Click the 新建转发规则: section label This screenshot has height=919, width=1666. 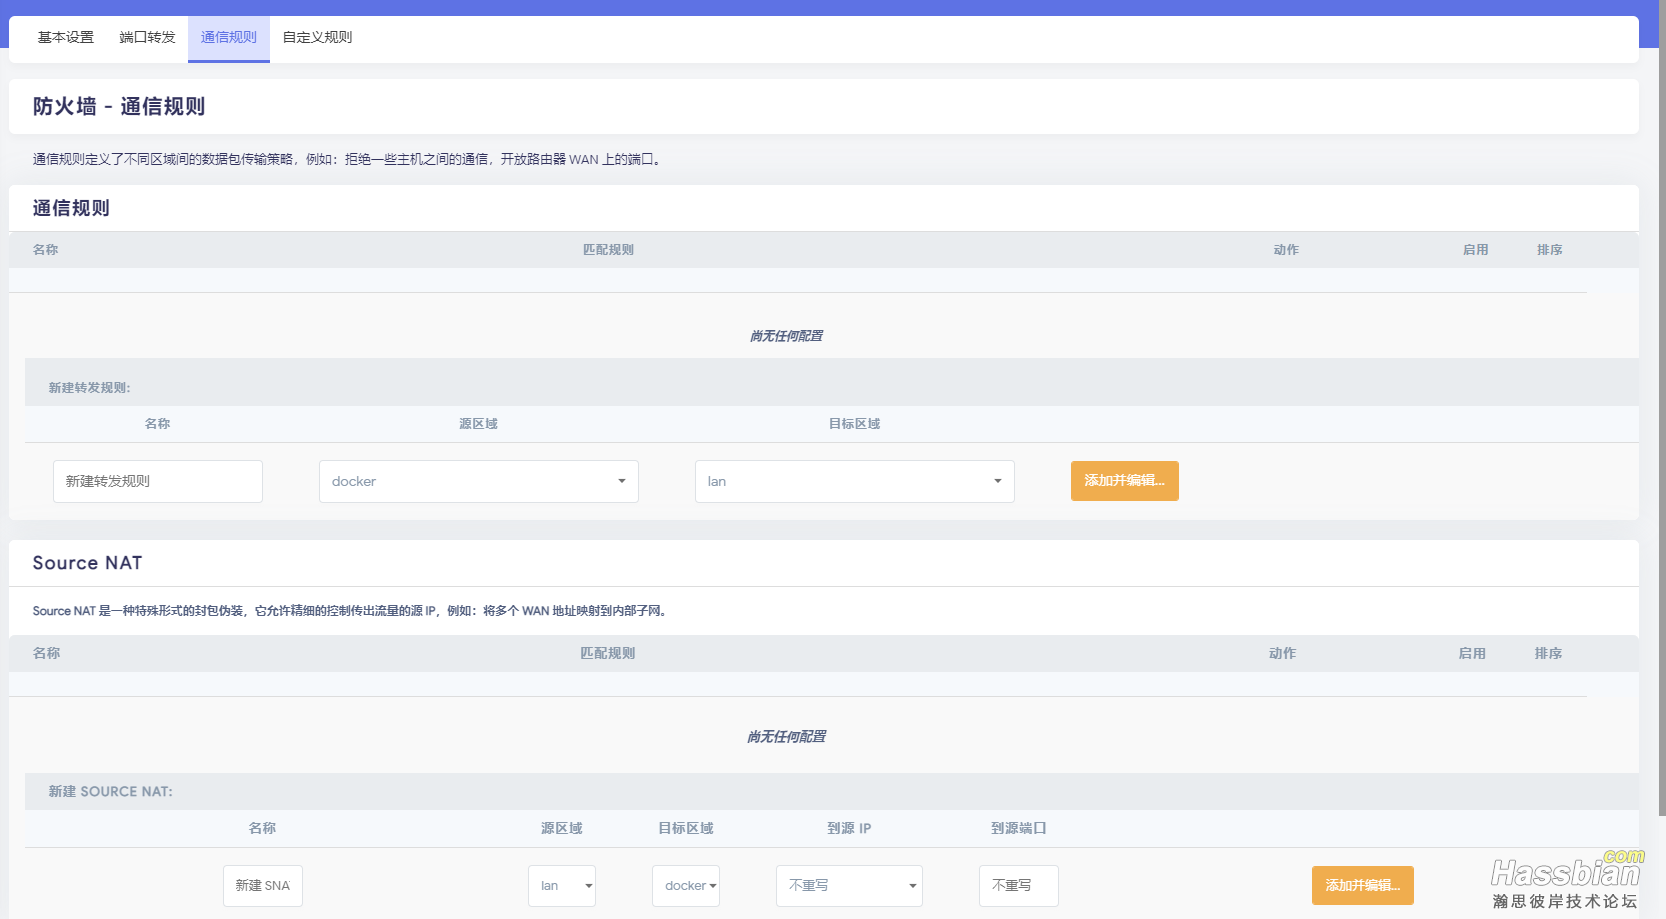click(x=89, y=388)
